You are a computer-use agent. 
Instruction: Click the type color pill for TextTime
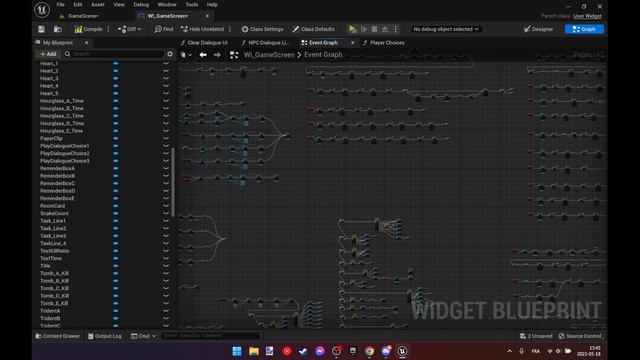point(116,258)
